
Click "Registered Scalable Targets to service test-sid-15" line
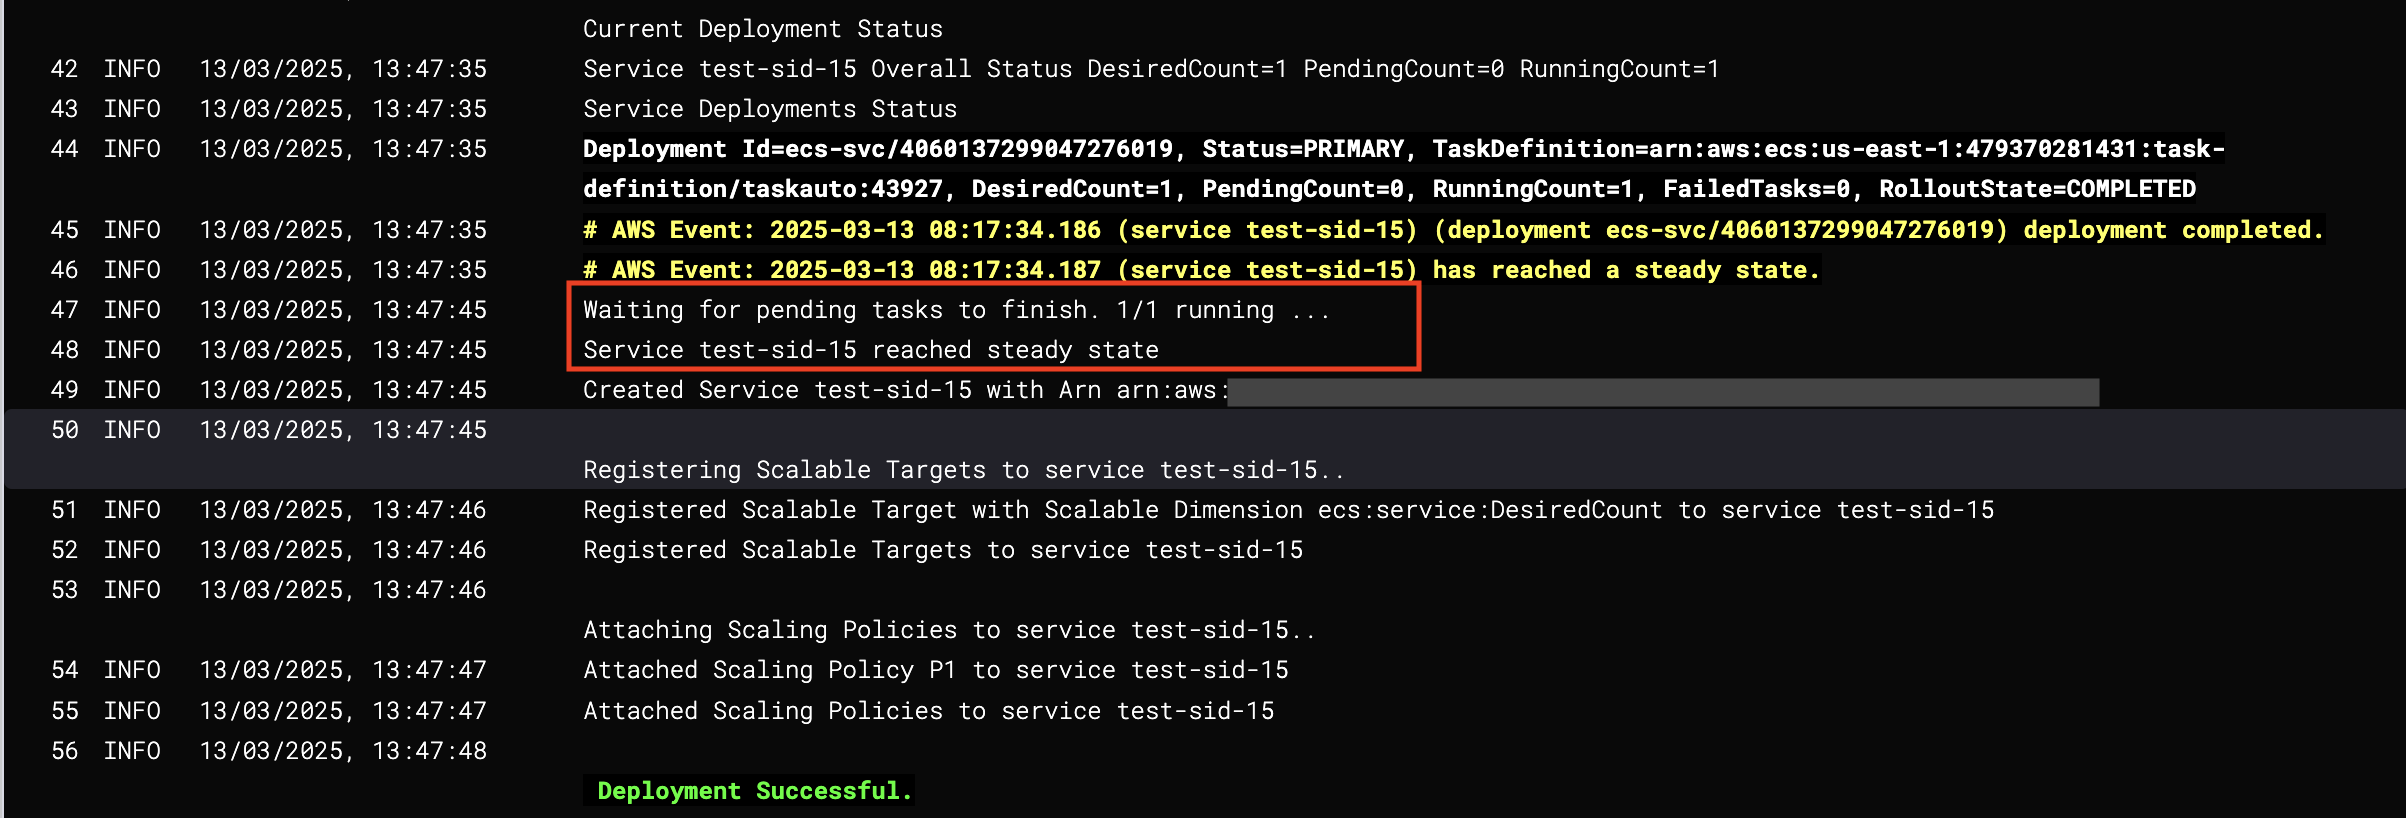(943, 550)
